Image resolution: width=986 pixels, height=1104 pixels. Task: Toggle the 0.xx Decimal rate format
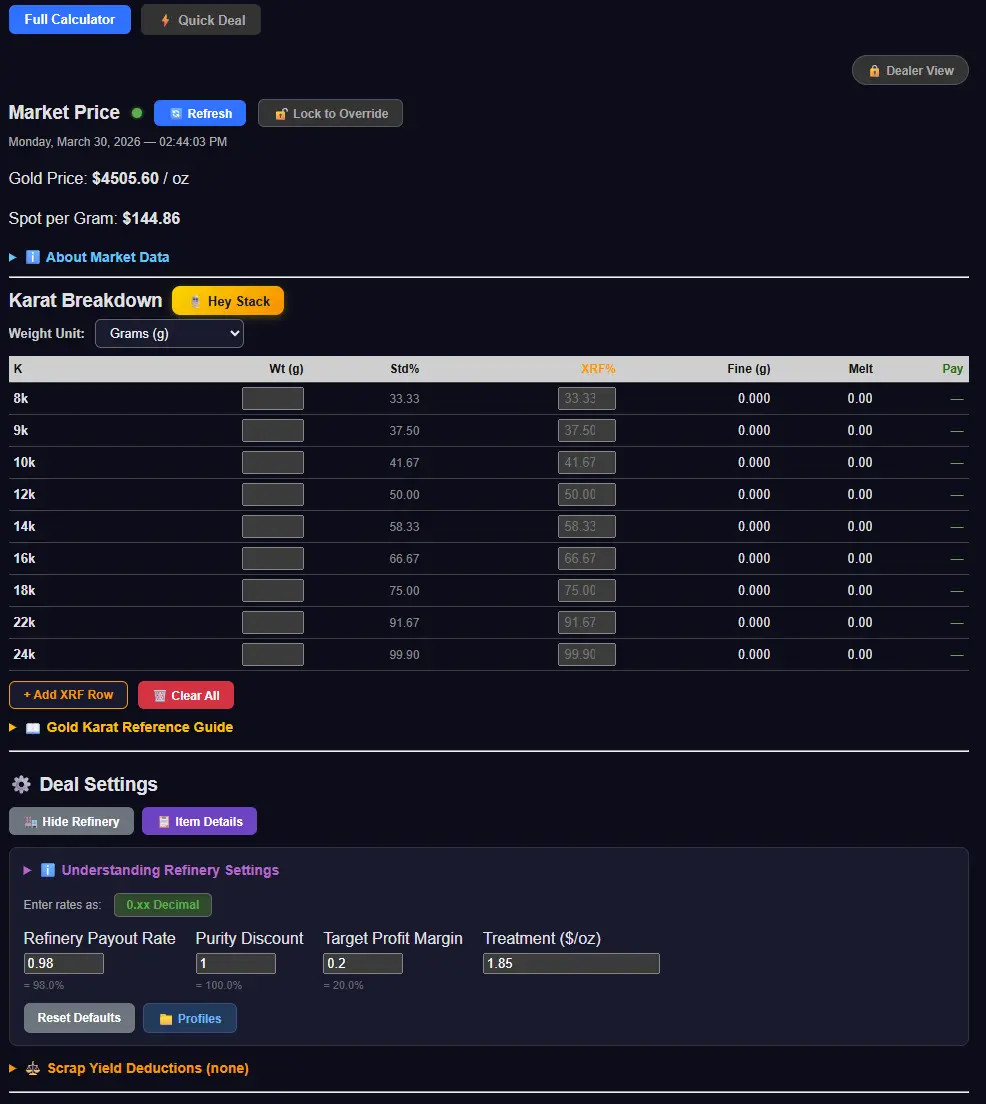(x=163, y=905)
